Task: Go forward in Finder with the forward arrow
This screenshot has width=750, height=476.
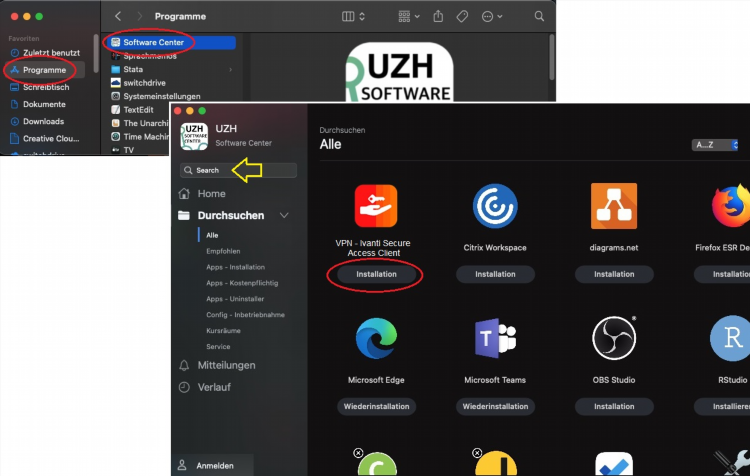Action: pos(140,16)
